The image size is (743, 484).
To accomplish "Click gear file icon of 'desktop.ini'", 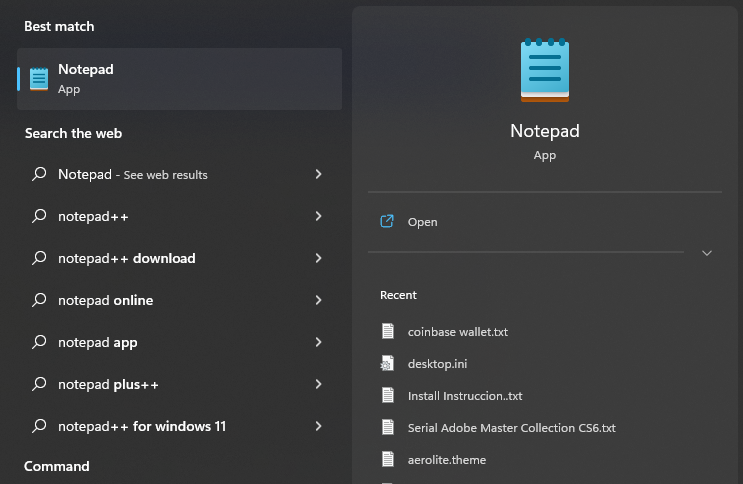I will pyautogui.click(x=387, y=363).
